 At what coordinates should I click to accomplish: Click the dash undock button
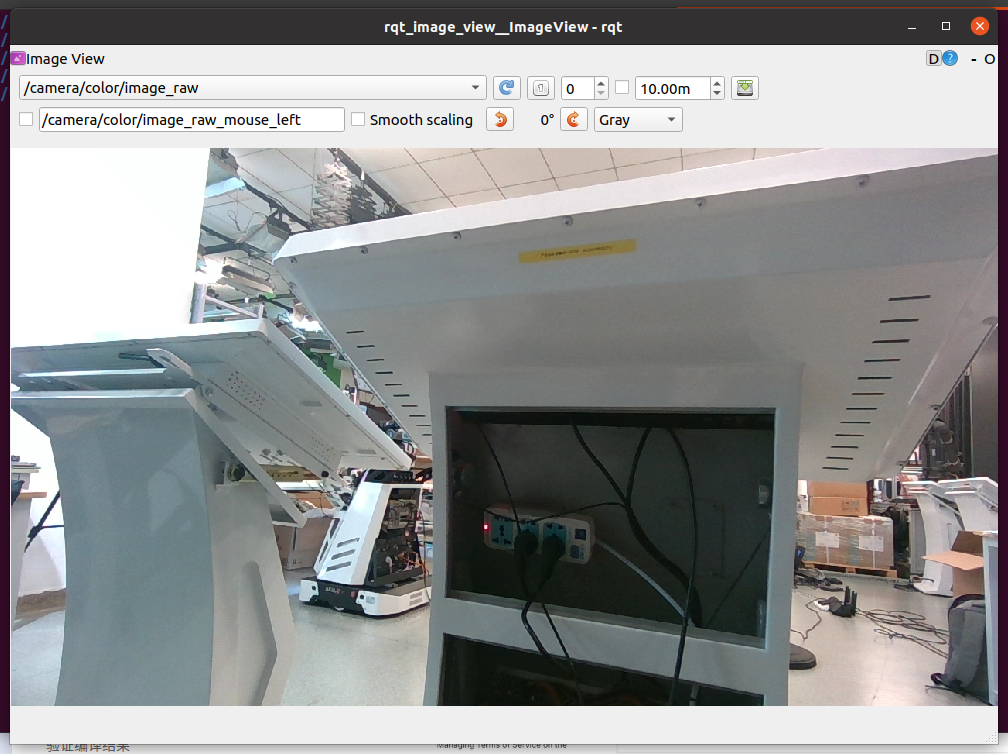click(973, 59)
